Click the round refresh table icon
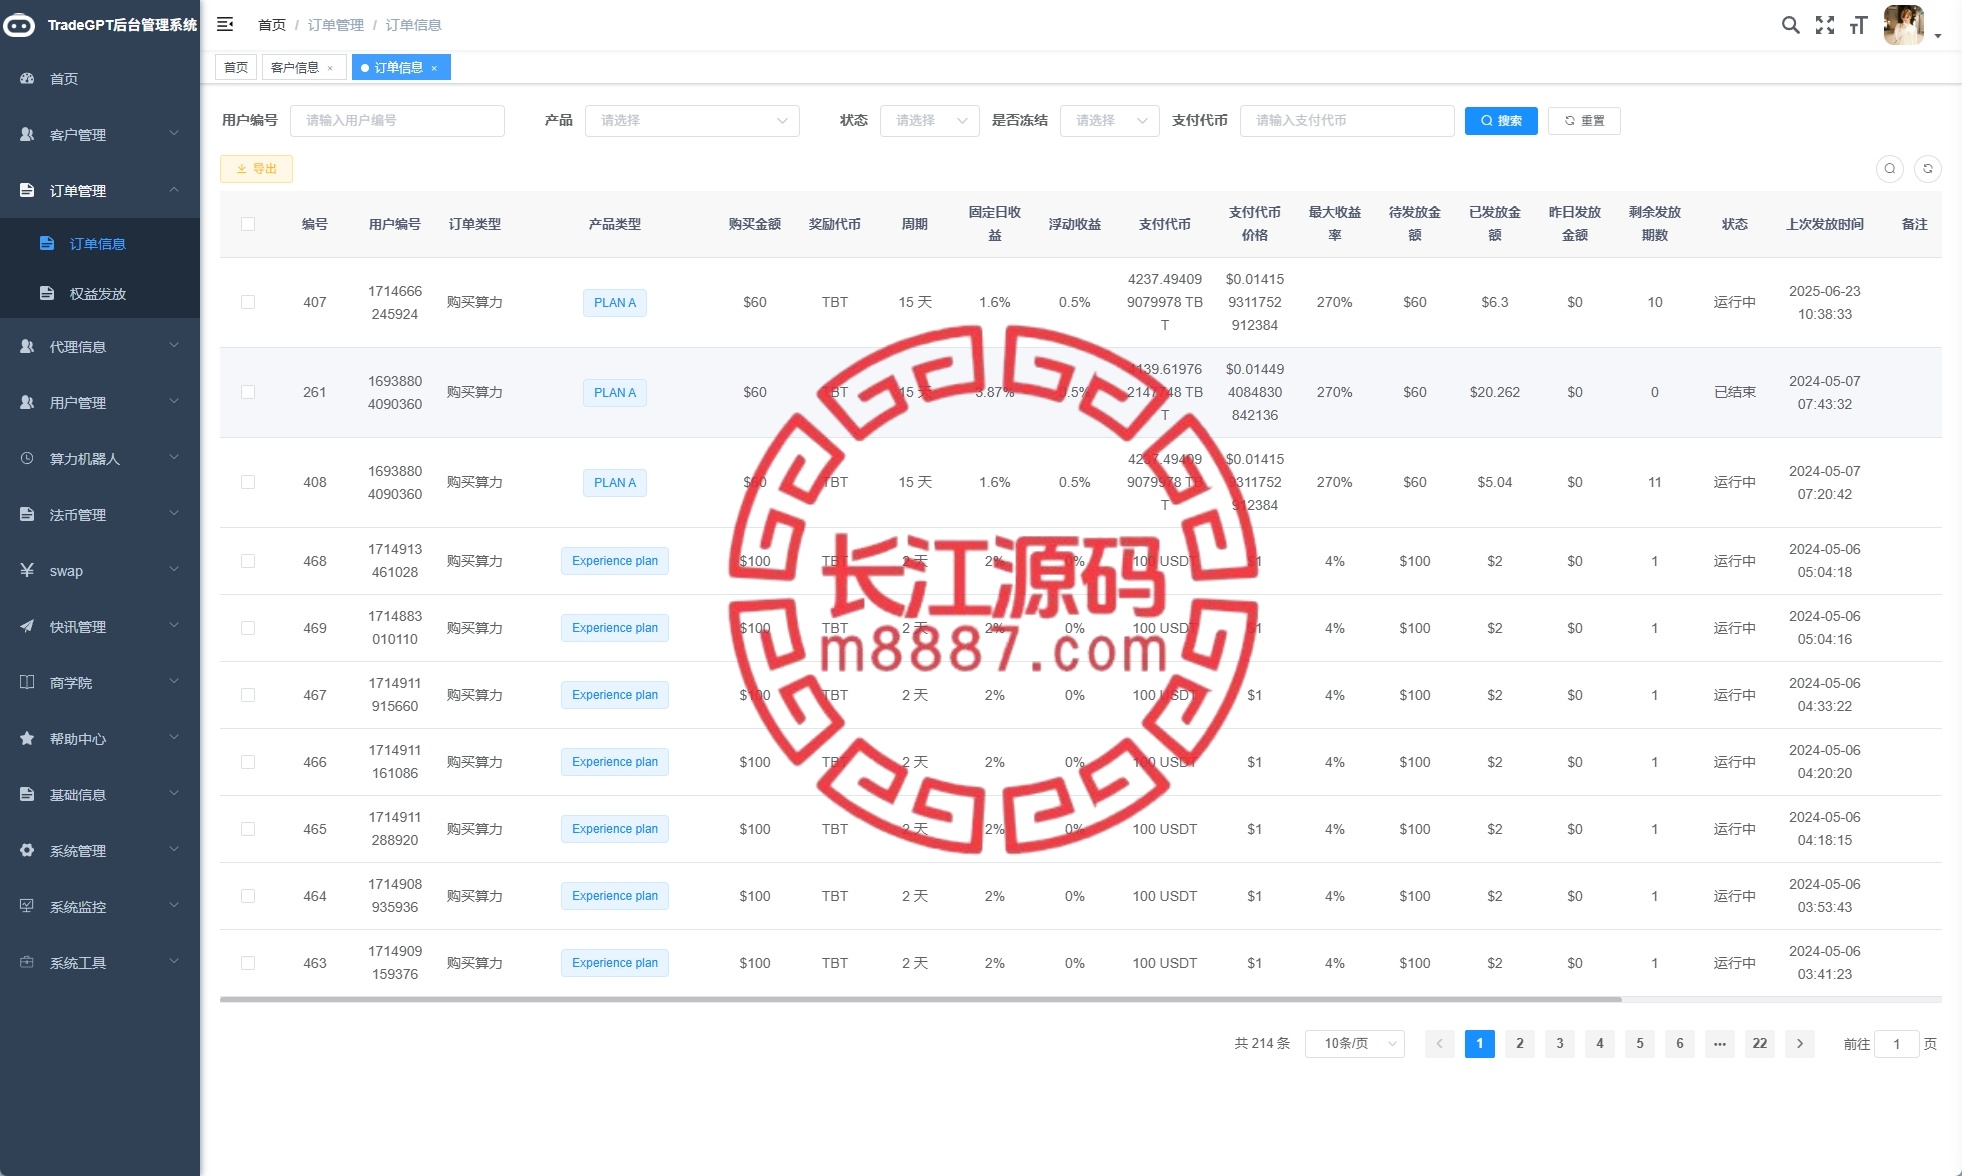This screenshot has width=1962, height=1176. 1928,169
